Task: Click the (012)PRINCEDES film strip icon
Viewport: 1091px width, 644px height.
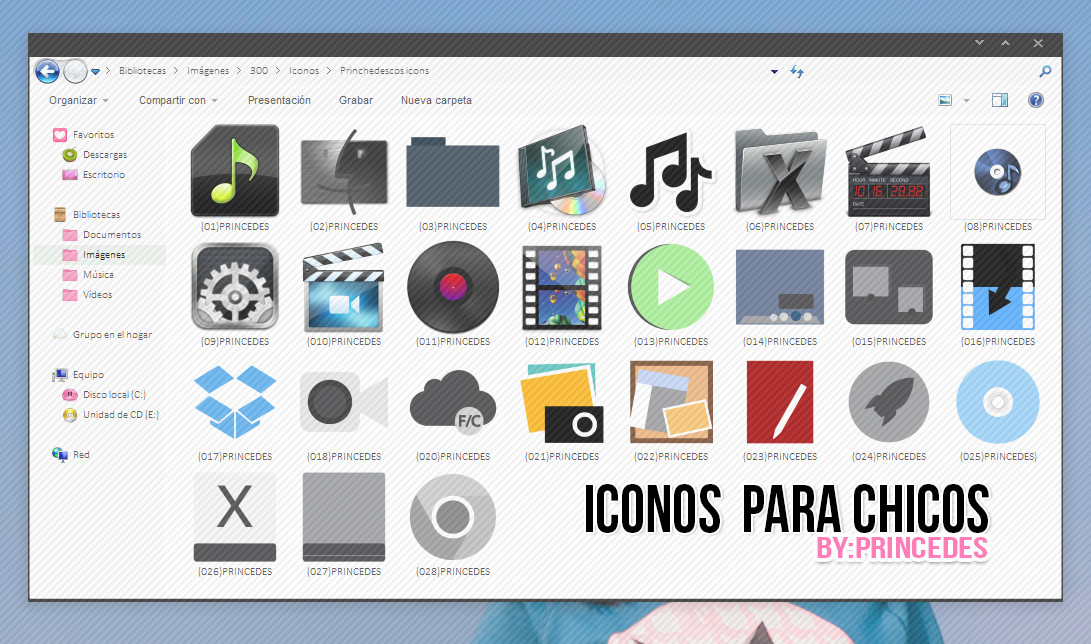Action: point(562,287)
